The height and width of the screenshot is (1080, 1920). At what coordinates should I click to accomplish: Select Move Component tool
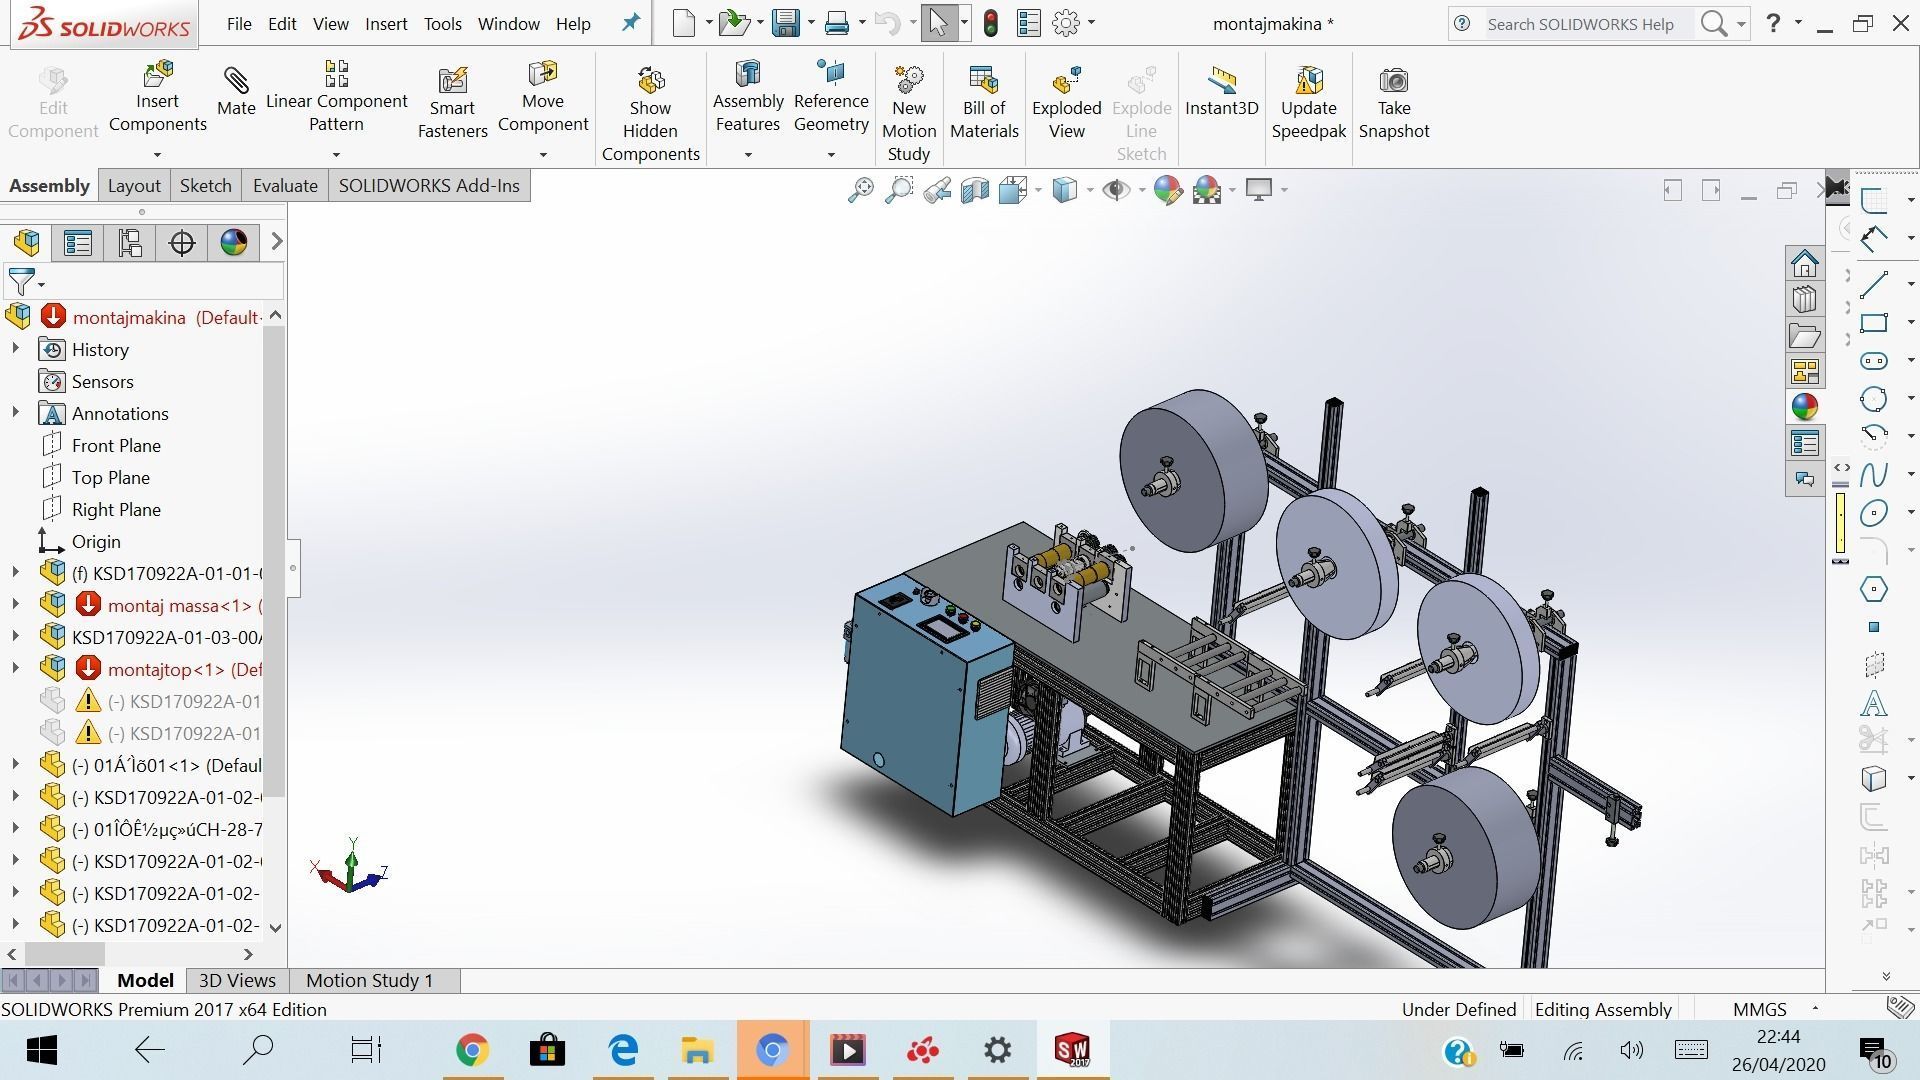(x=542, y=97)
